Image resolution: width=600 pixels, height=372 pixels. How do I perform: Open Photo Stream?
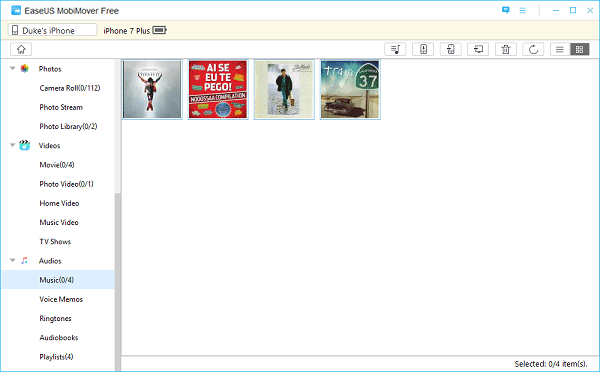click(x=61, y=107)
